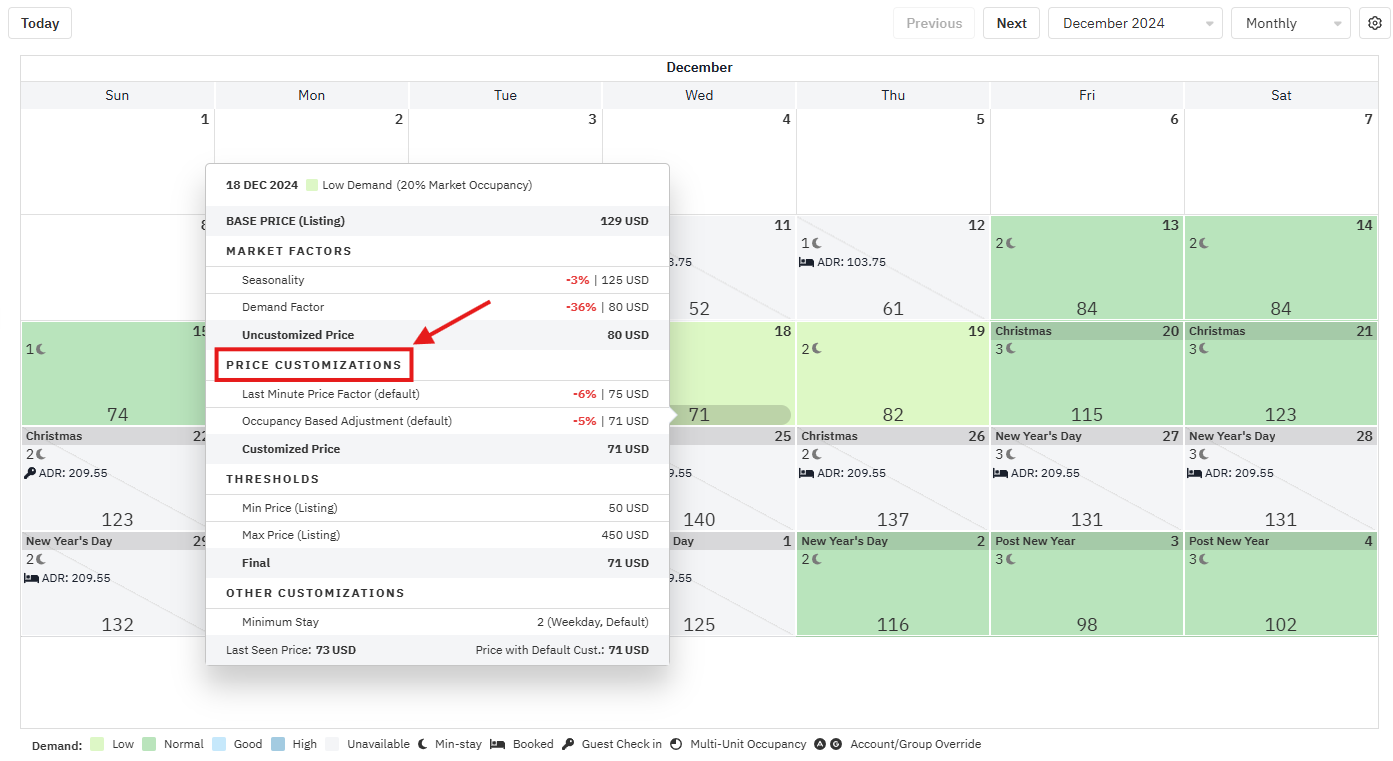Click the moon icon on Post New Year 3
Image resolution: width=1393 pixels, height=761 pixels.
[x=1010, y=559]
